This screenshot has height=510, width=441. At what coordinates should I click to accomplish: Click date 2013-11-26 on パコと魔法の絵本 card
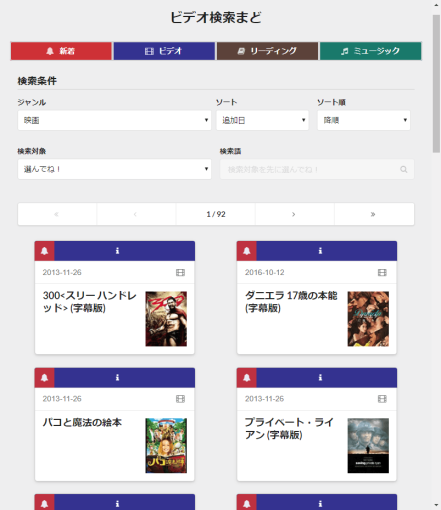62,399
